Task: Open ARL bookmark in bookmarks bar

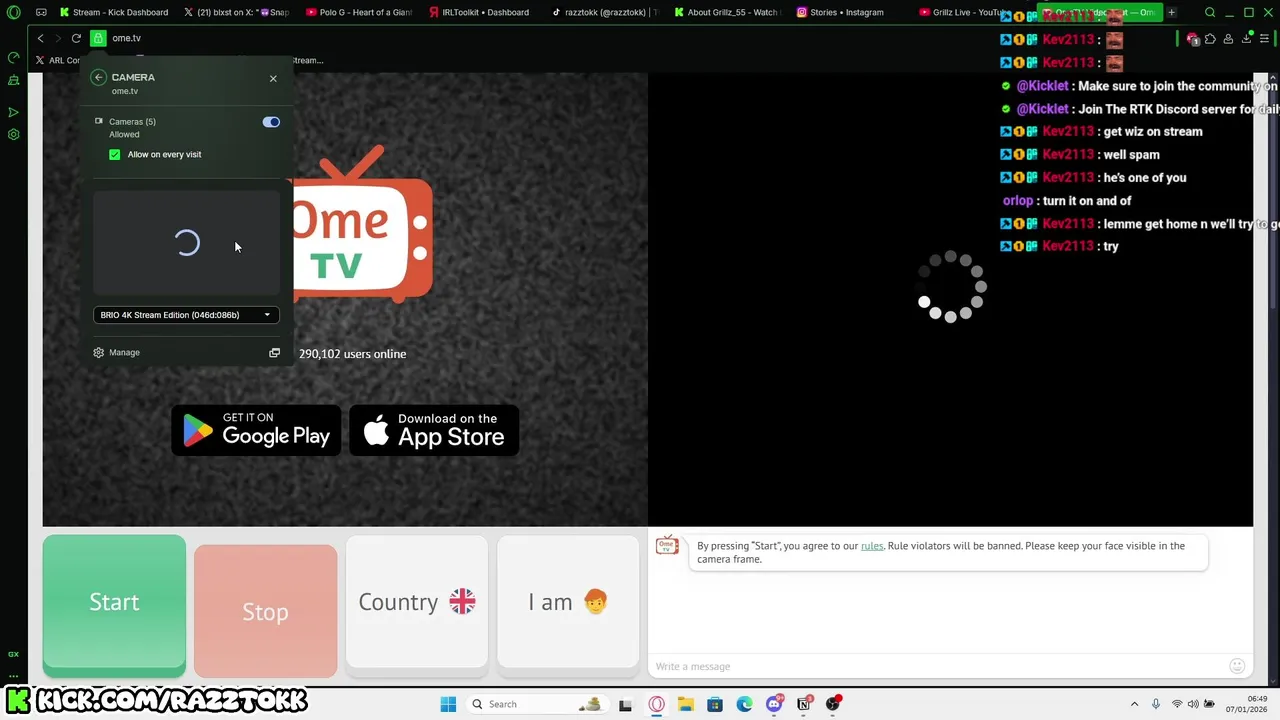Action: point(57,60)
